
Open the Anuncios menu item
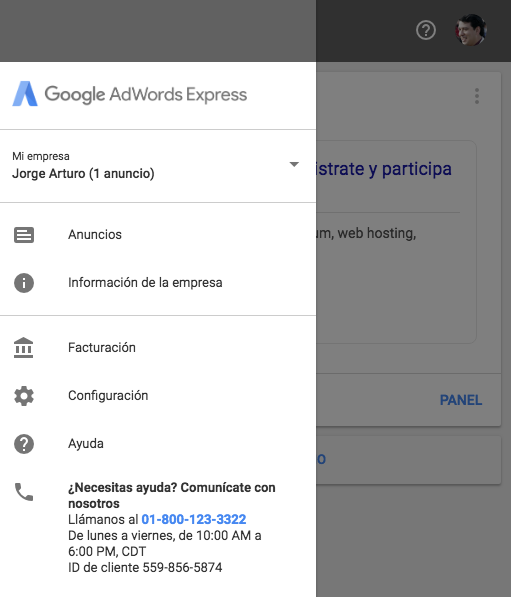point(158,235)
